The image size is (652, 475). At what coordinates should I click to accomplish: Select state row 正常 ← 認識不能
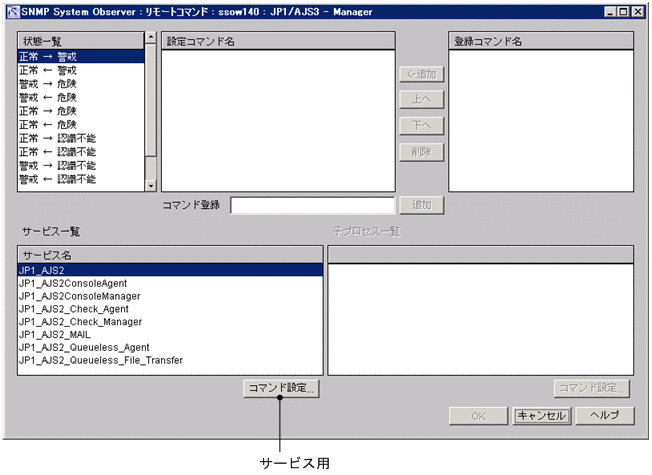(x=81, y=152)
